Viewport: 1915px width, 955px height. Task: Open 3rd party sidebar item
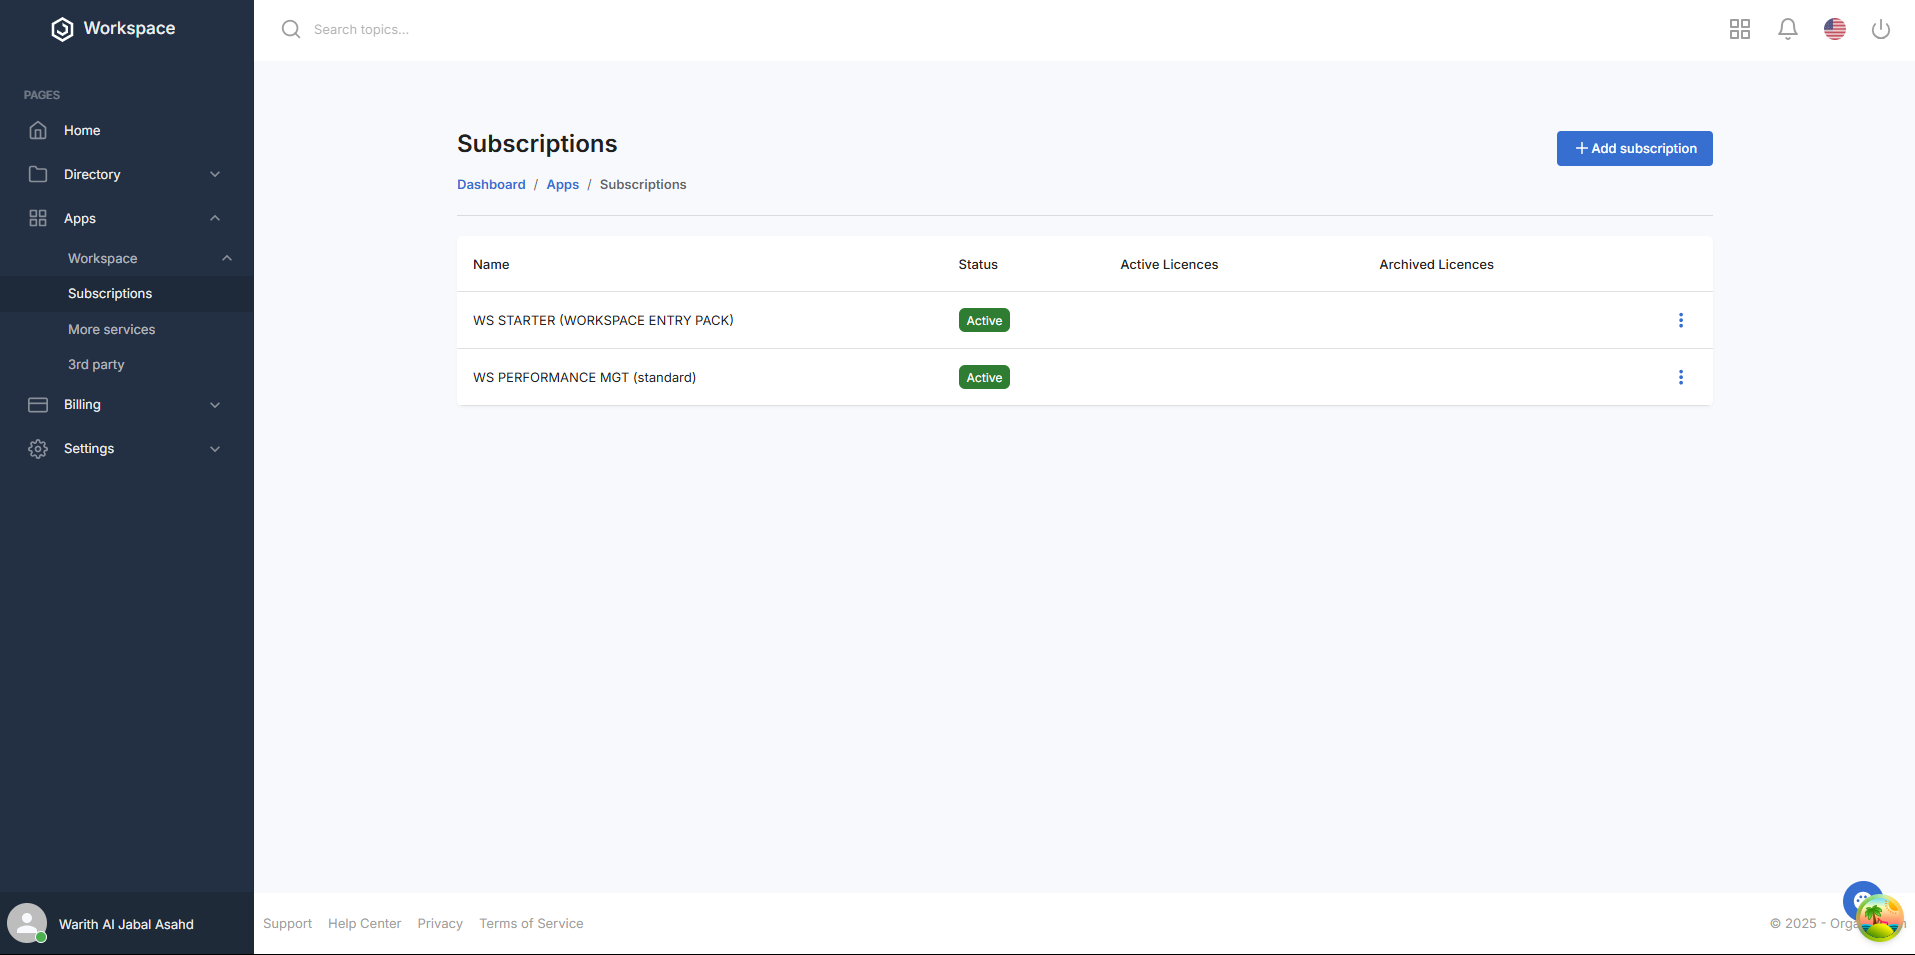click(96, 365)
